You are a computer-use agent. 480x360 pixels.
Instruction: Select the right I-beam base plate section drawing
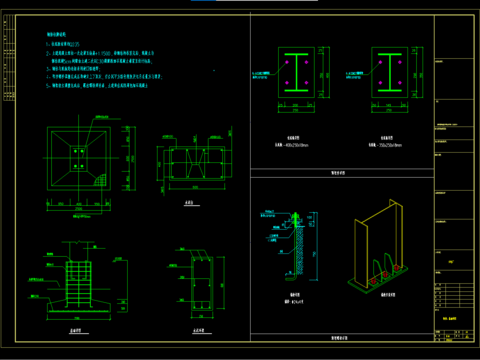tap(390, 73)
